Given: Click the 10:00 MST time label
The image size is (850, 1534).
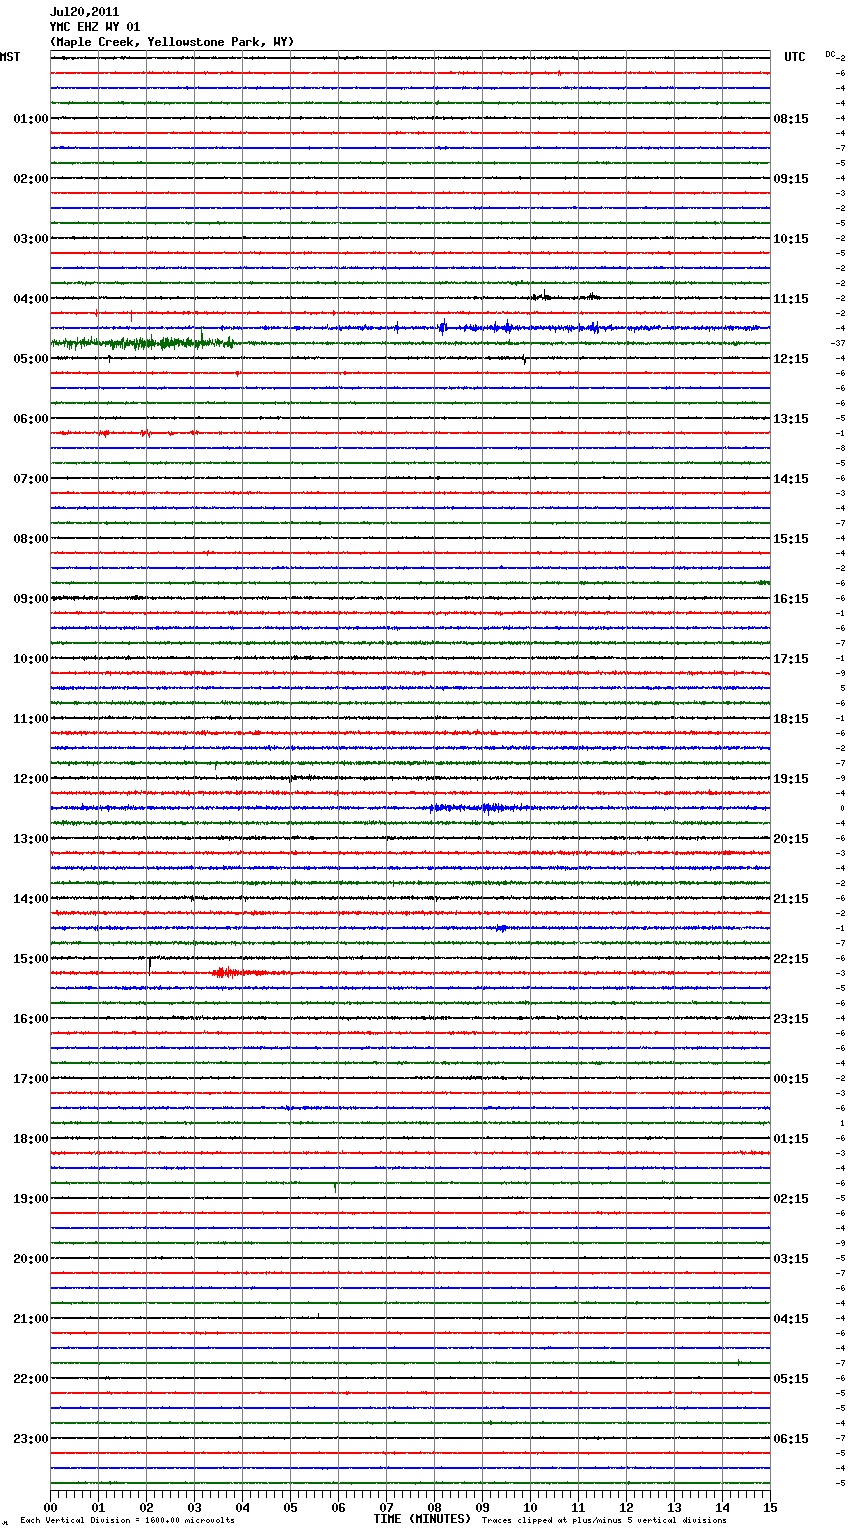Looking at the screenshot, I should click(x=31, y=659).
